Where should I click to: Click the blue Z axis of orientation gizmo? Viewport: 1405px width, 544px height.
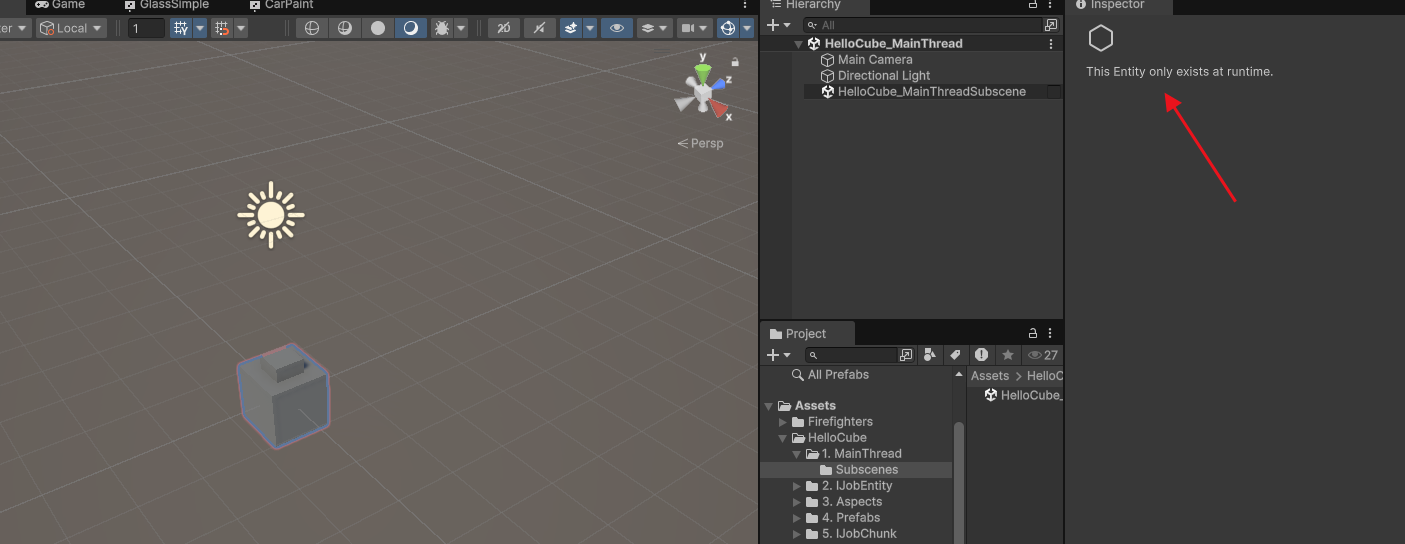[720, 83]
